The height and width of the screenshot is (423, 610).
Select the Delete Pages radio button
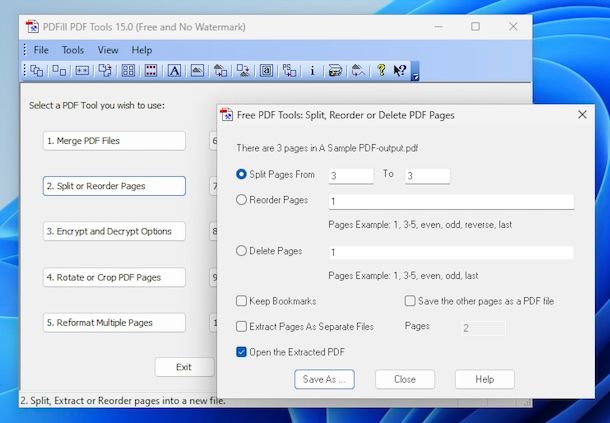click(x=241, y=251)
